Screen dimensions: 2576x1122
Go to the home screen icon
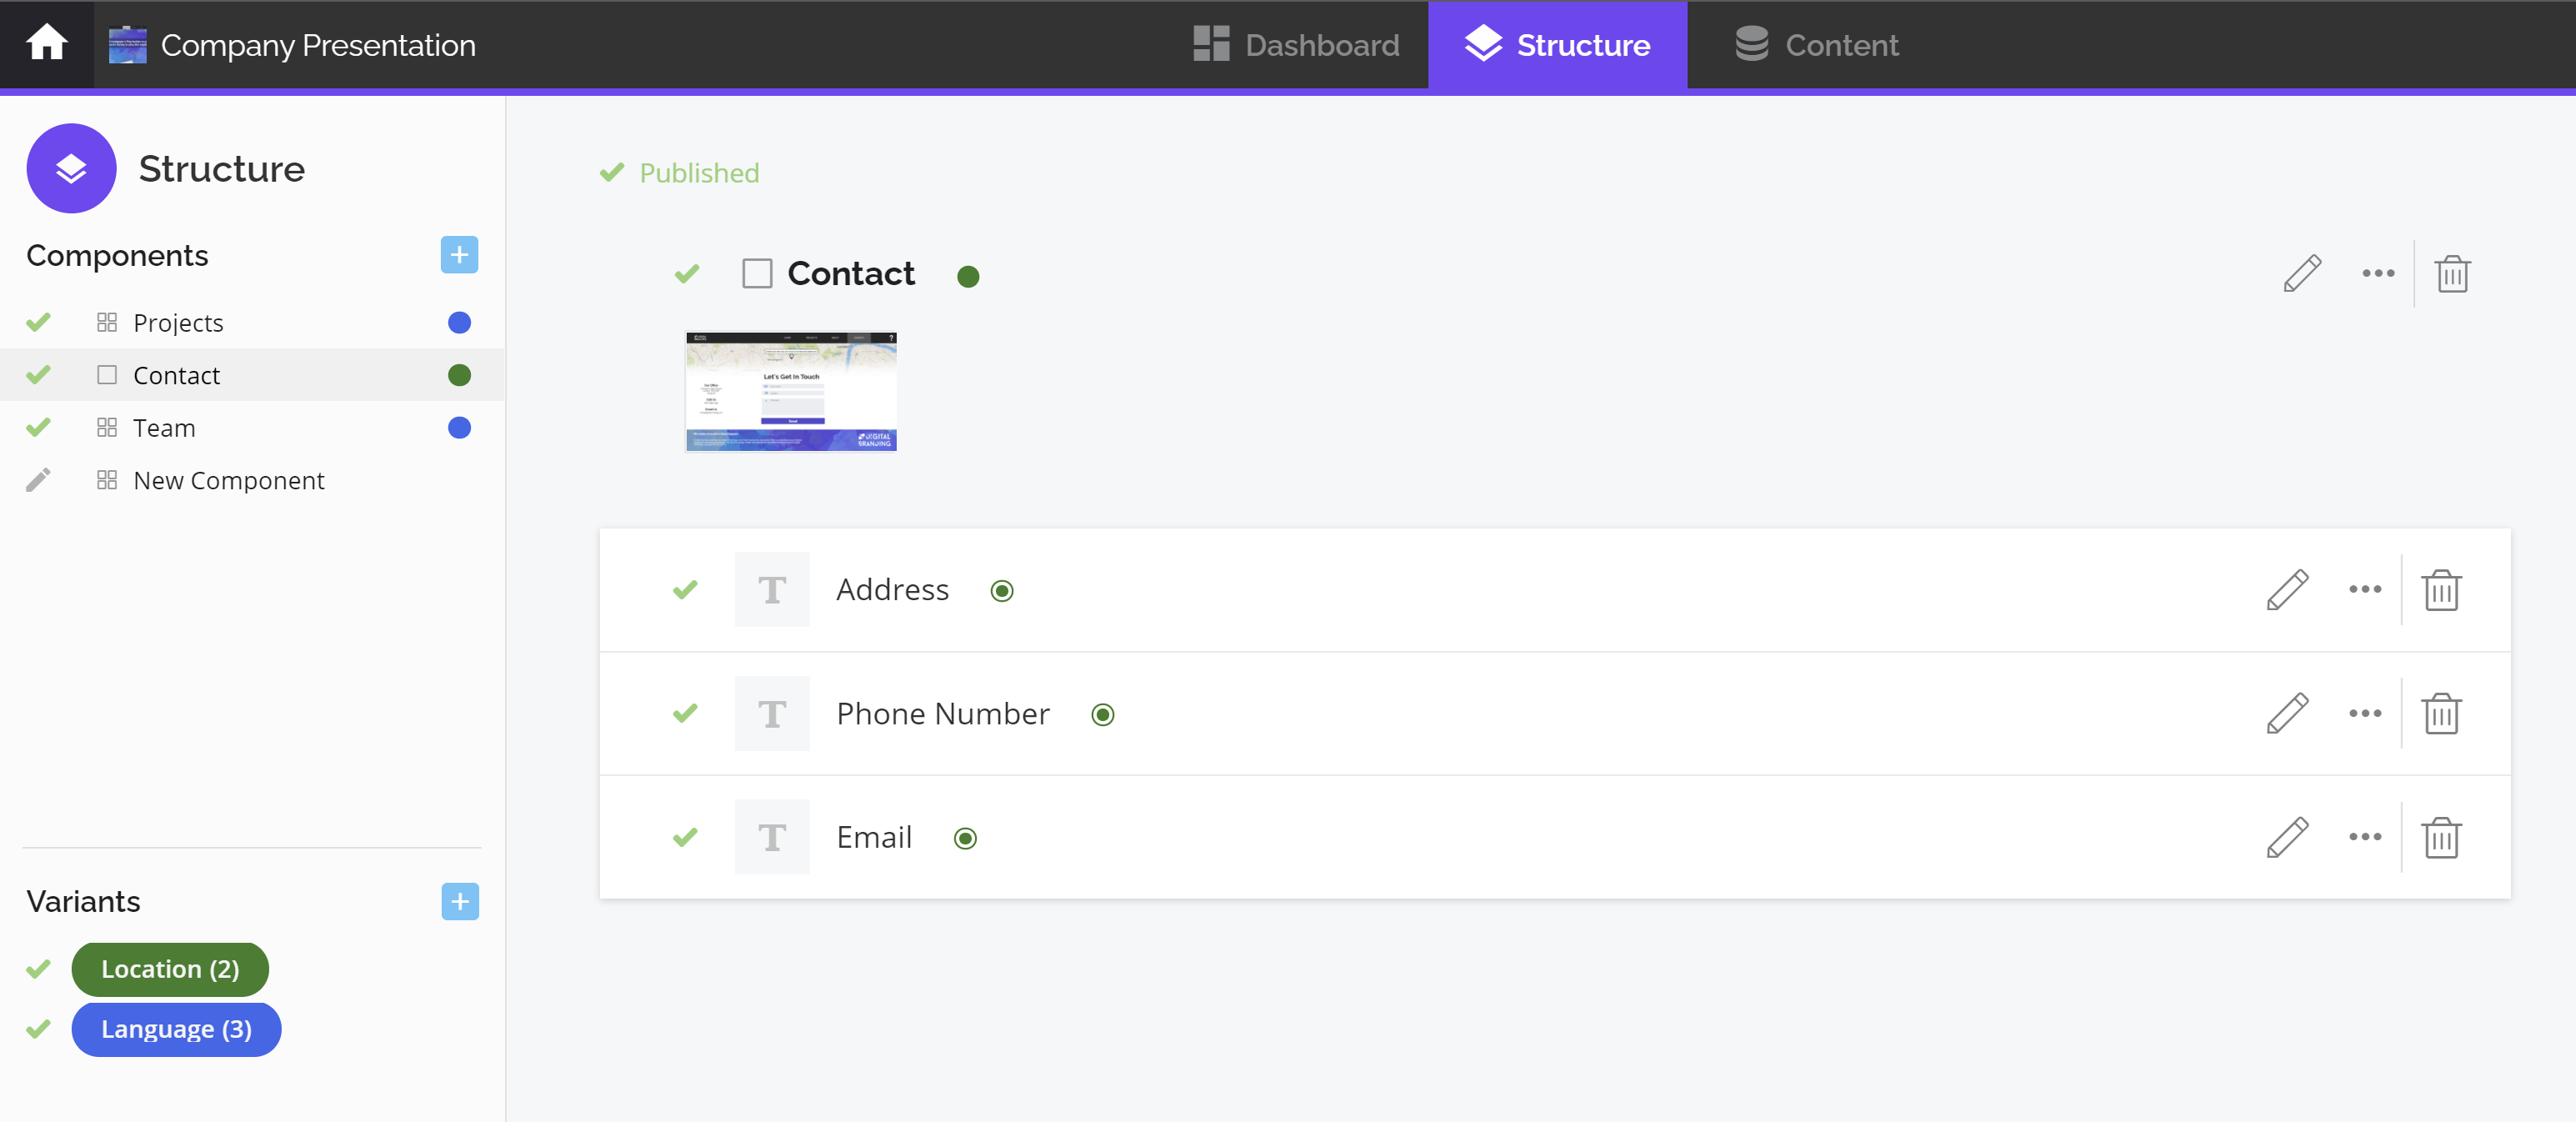tap(46, 44)
